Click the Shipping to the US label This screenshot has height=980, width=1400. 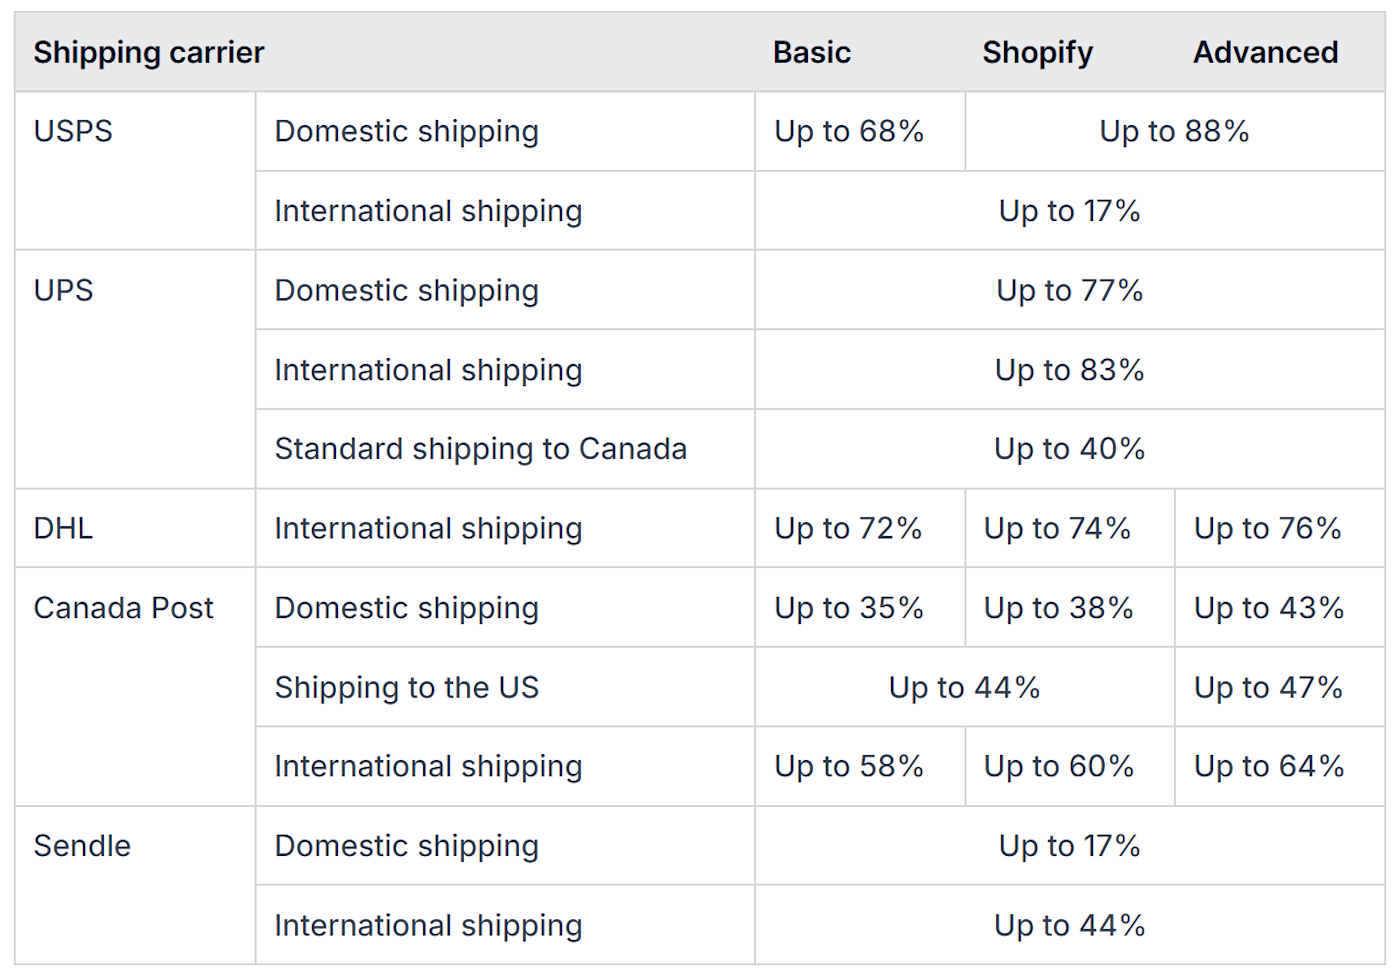[406, 687]
